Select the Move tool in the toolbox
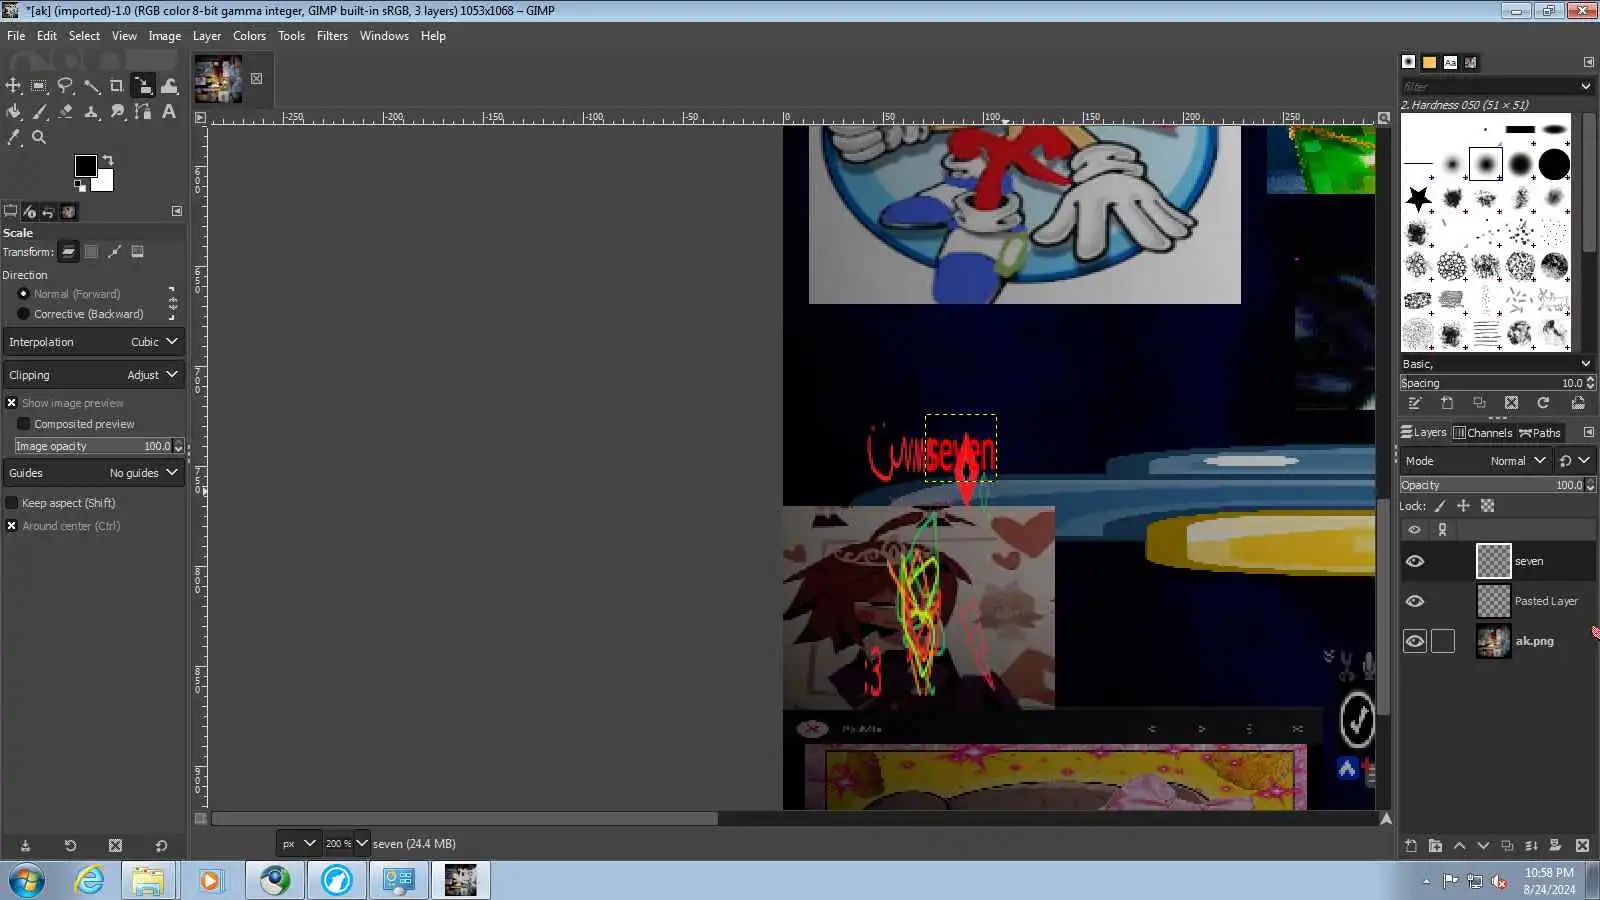The width and height of the screenshot is (1600, 900). (x=13, y=86)
